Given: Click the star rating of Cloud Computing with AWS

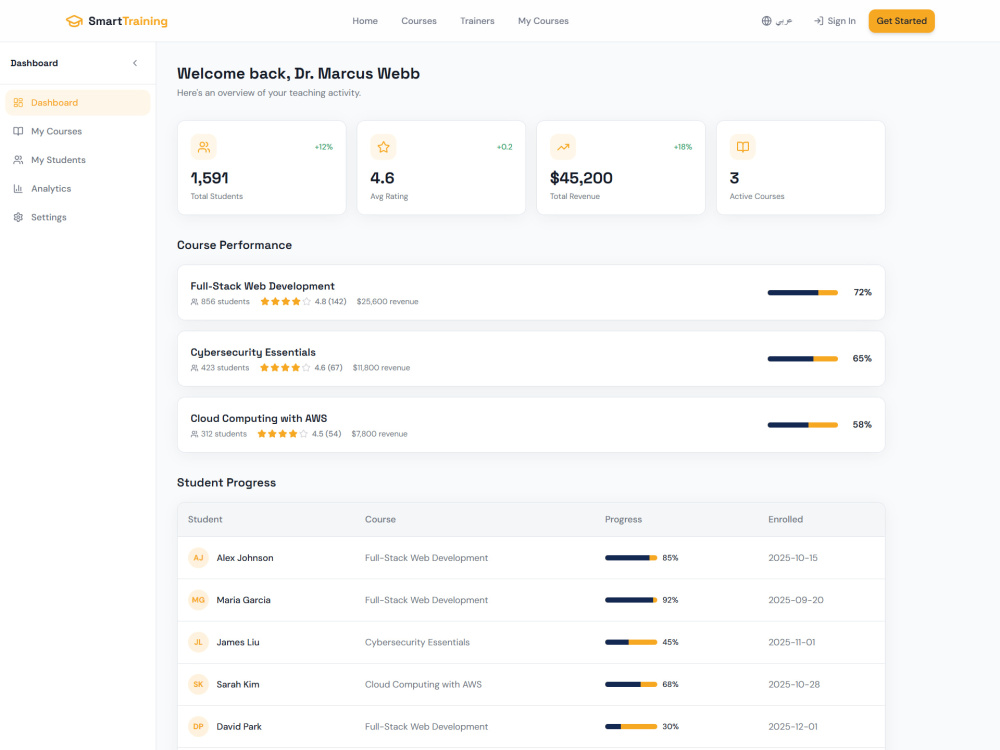Looking at the screenshot, I should pyautogui.click(x=283, y=434).
